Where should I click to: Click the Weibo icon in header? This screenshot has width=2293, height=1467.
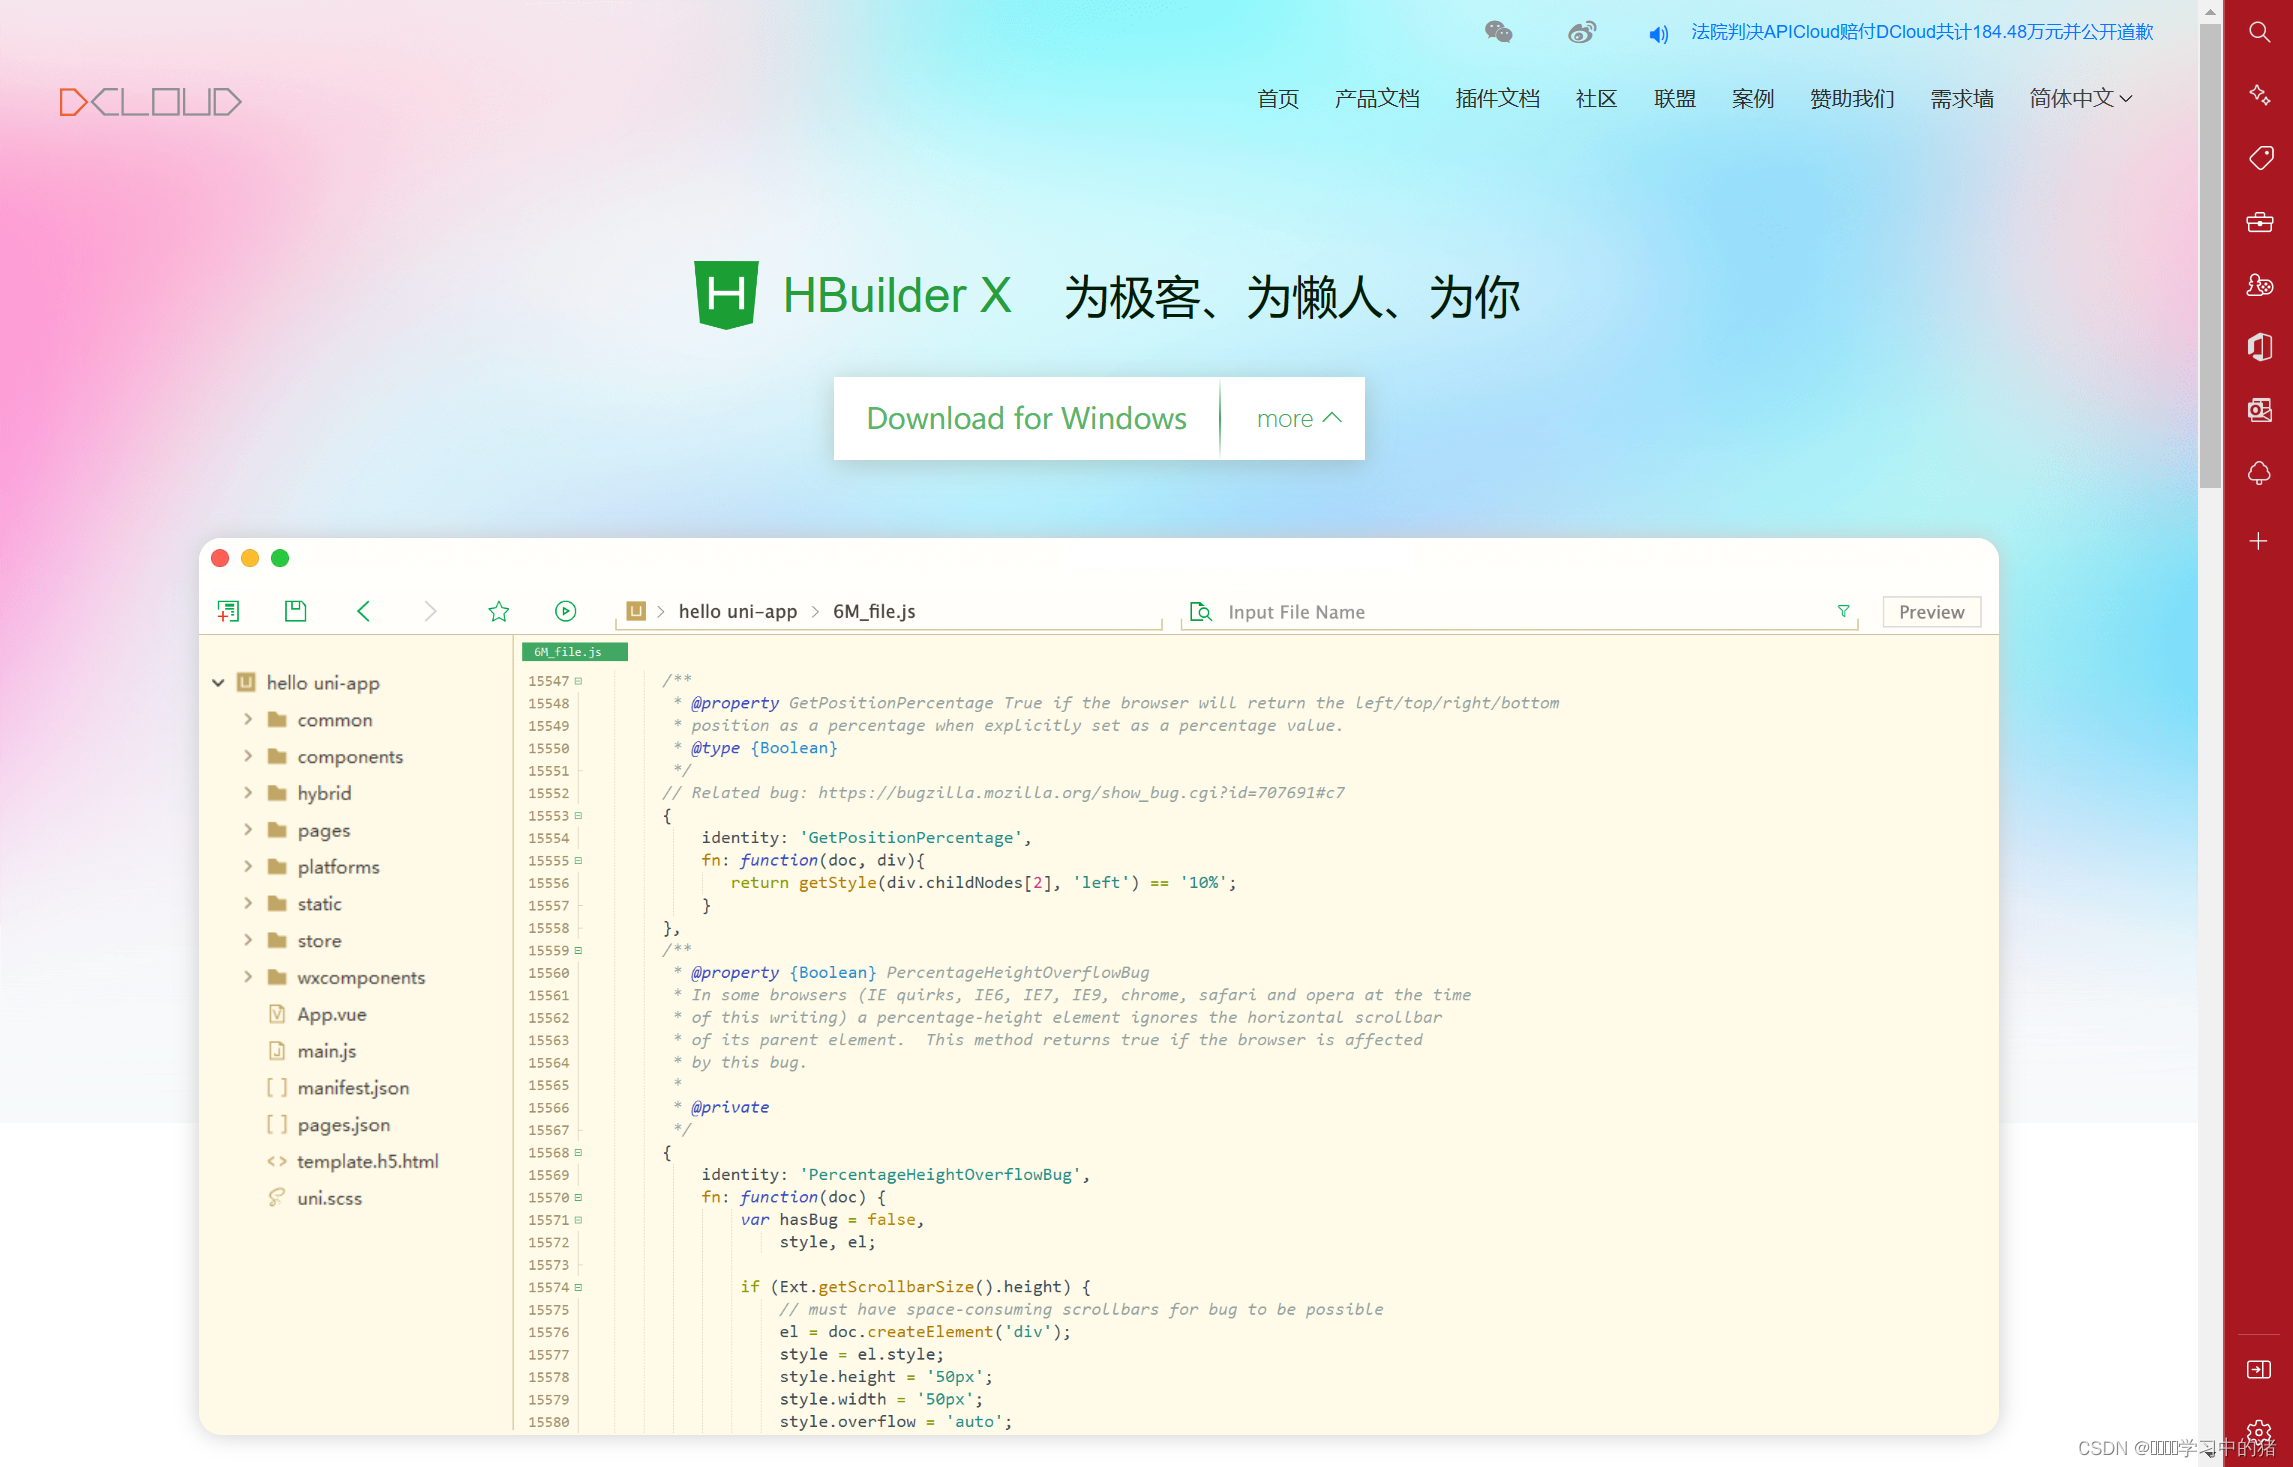click(1581, 32)
